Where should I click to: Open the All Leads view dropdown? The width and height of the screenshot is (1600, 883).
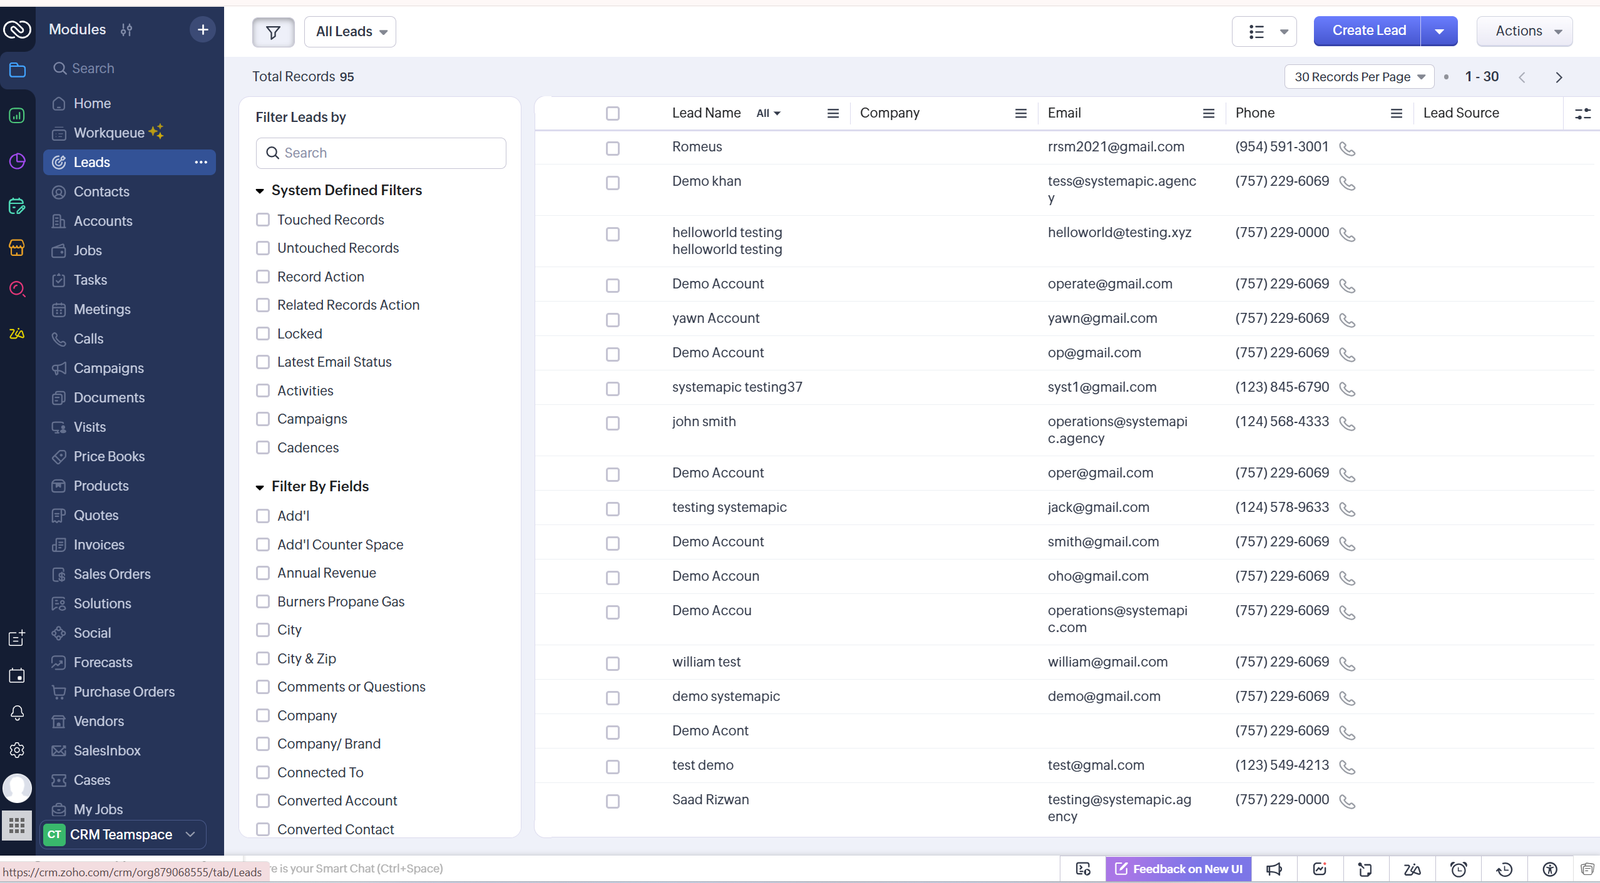(350, 32)
